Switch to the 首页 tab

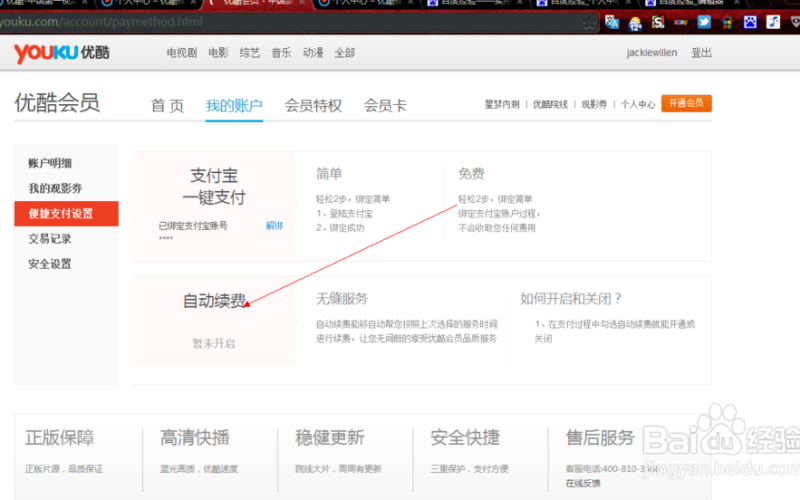coord(167,106)
